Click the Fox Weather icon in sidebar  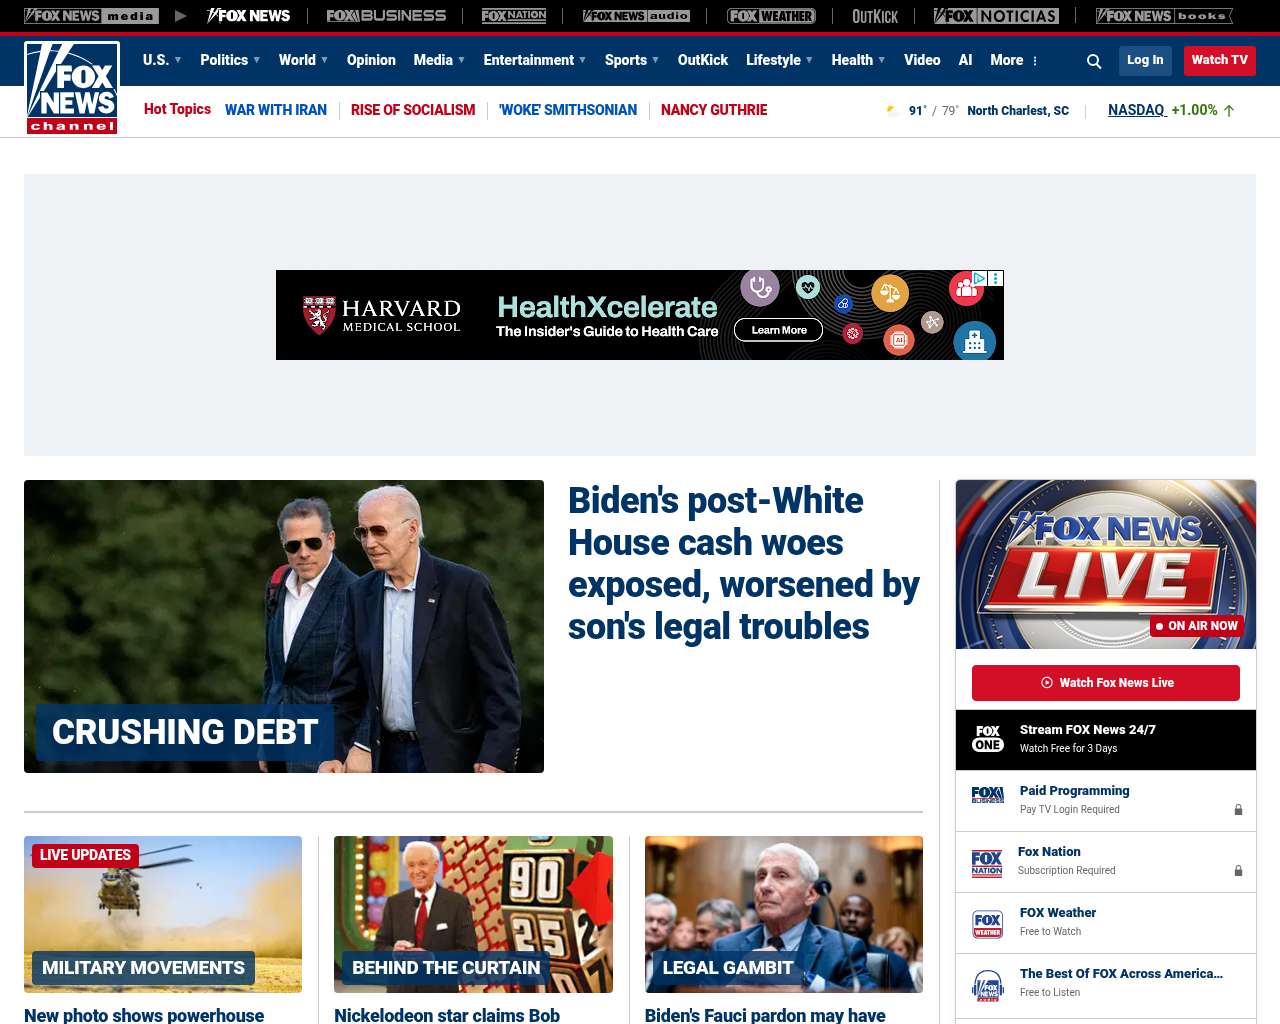[988, 924]
